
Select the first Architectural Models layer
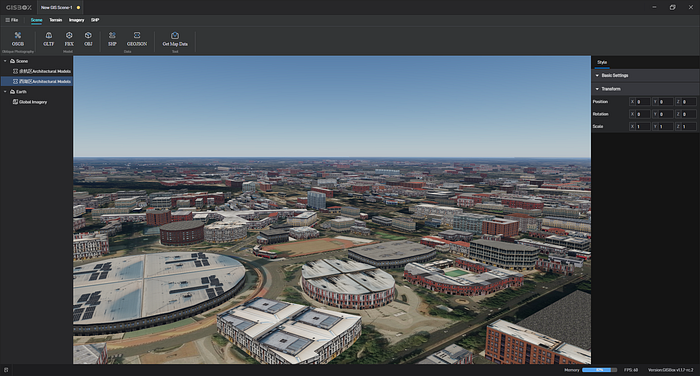37,71
